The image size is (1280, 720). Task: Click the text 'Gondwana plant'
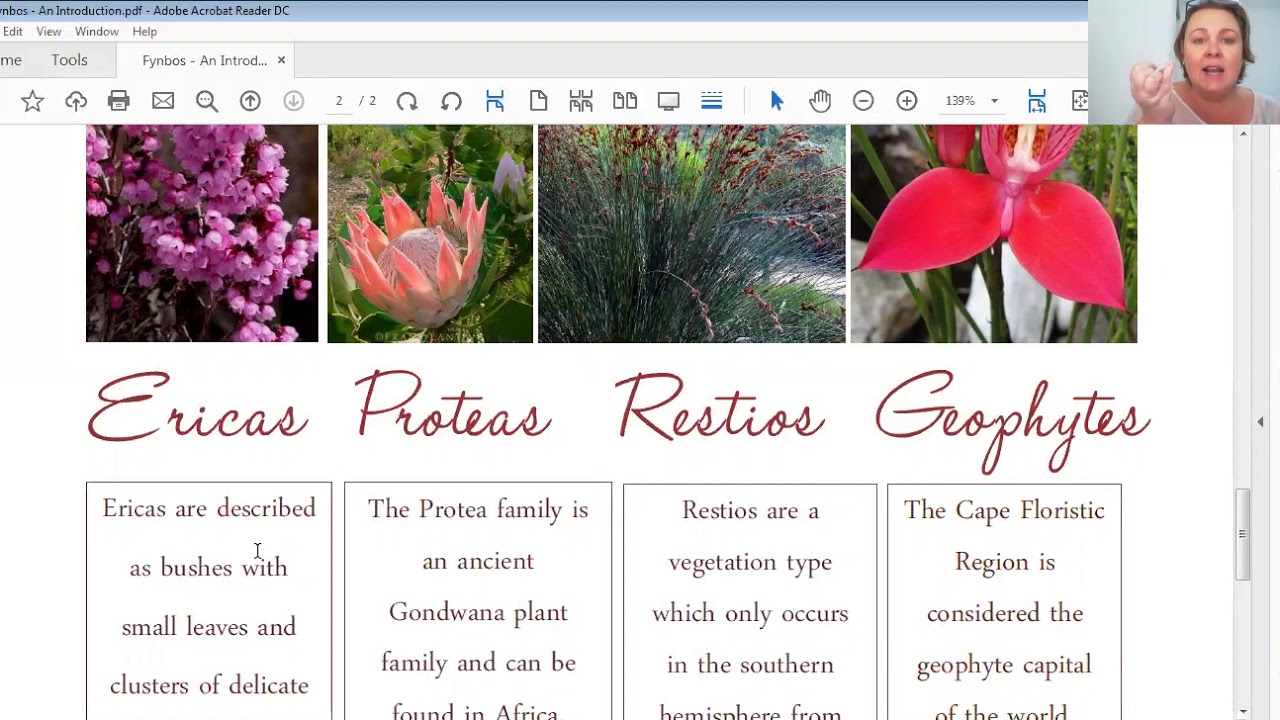coord(478,612)
